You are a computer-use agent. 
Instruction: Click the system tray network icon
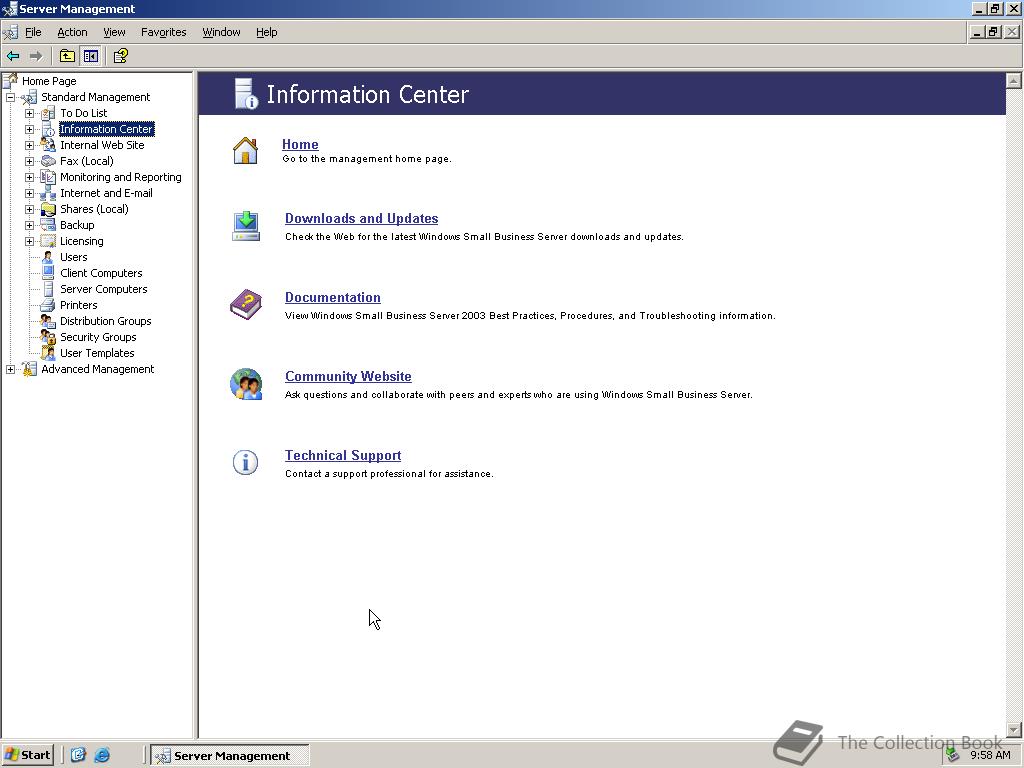[952, 755]
